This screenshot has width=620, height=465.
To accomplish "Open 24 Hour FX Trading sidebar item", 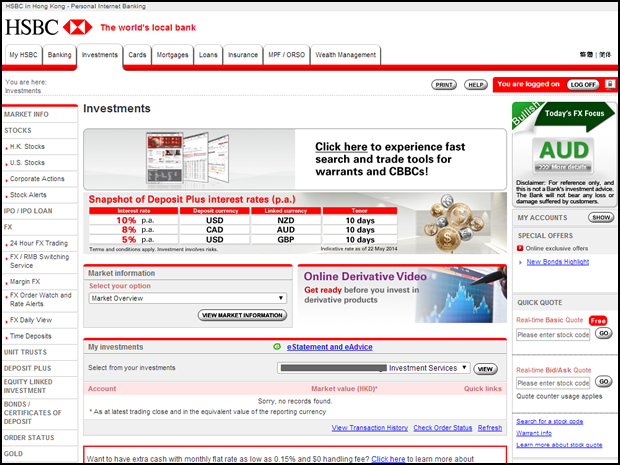I will (x=40, y=243).
